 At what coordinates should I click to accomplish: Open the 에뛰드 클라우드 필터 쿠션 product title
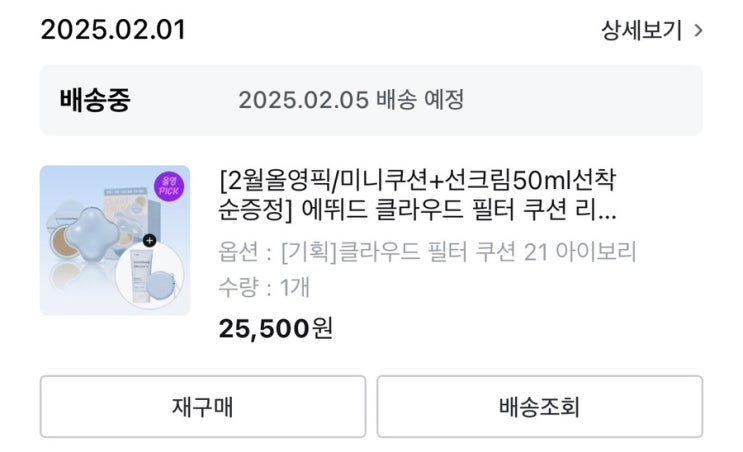point(418,197)
